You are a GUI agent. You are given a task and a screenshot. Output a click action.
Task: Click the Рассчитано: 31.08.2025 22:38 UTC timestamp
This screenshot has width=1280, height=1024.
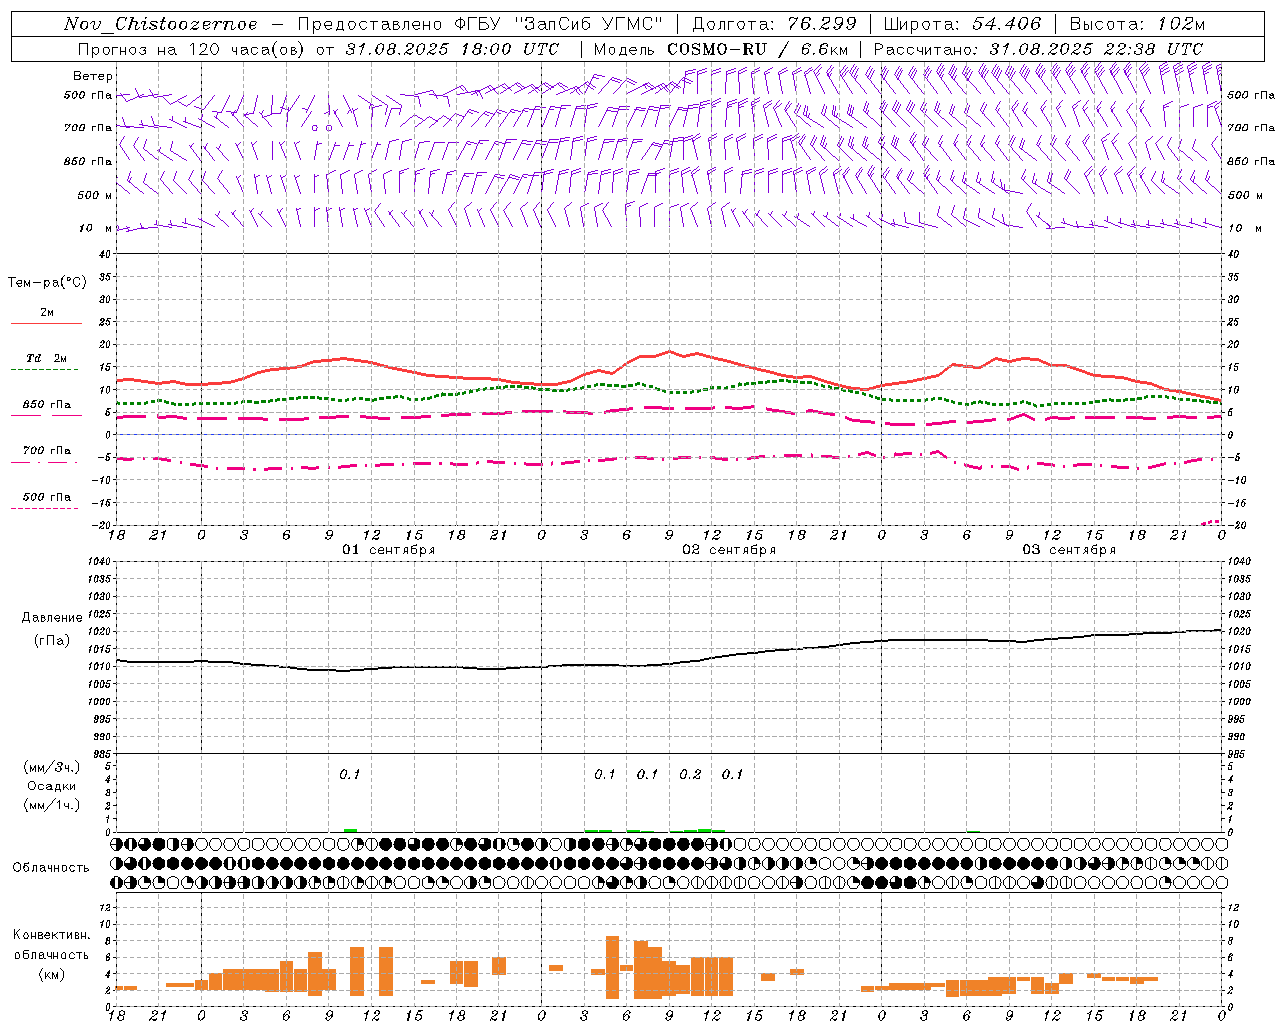[1038, 49]
